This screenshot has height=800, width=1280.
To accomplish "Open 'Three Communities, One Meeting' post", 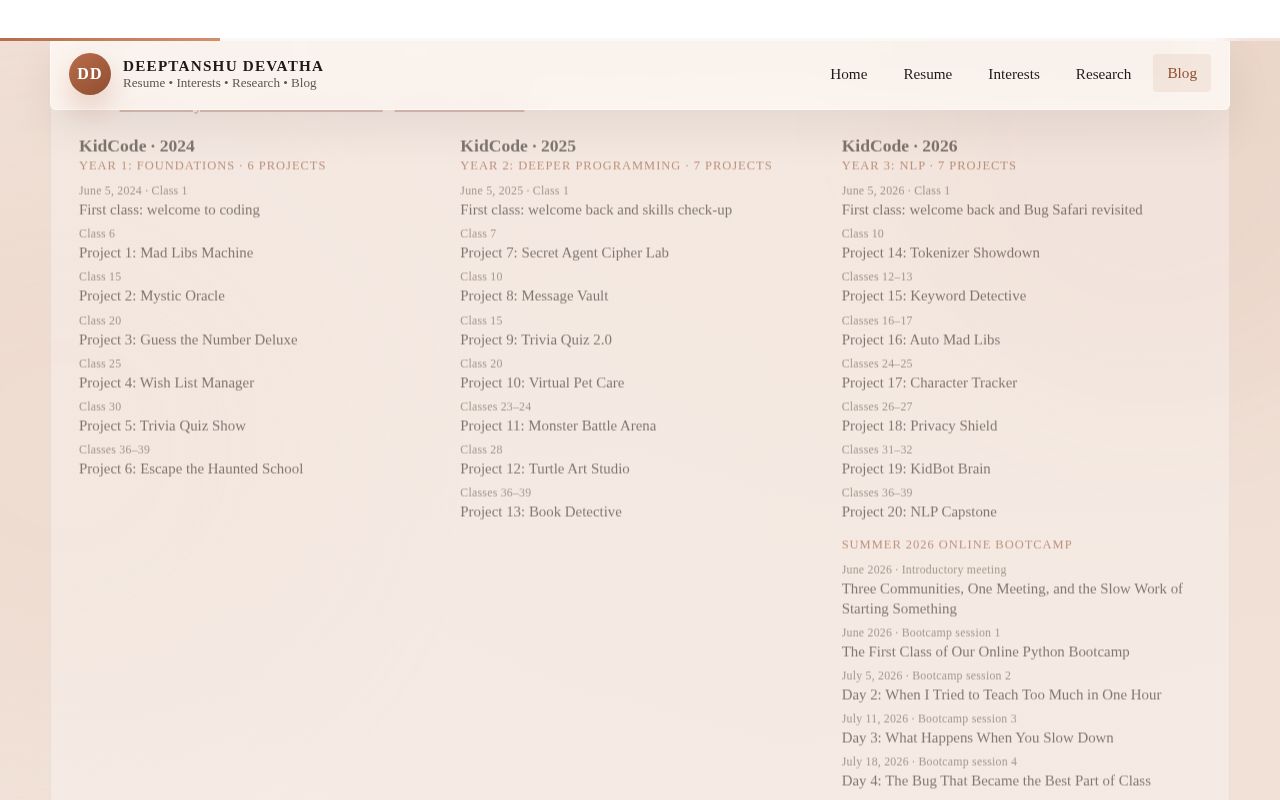I will tap(1012, 599).
